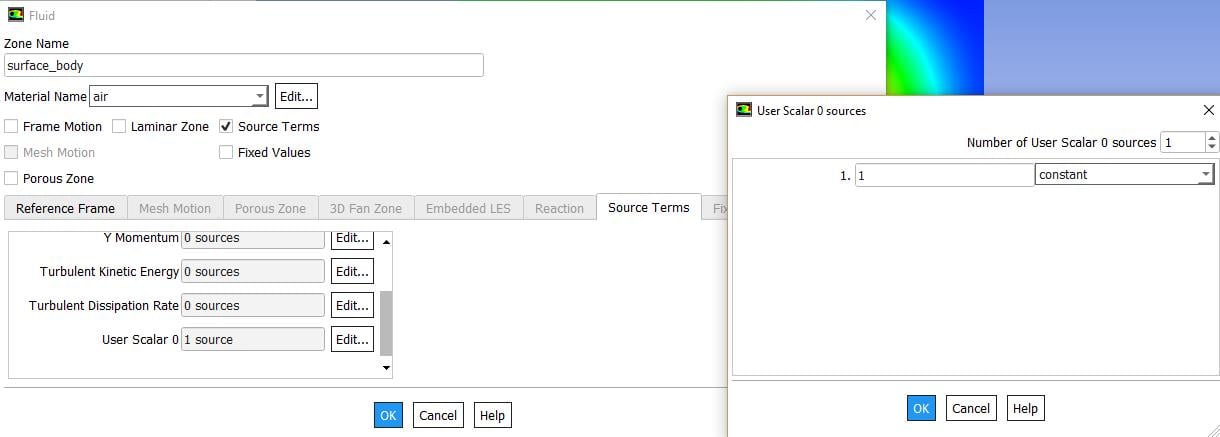
Task: Click Cancel in the Fluid dialog
Action: point(438,415)
